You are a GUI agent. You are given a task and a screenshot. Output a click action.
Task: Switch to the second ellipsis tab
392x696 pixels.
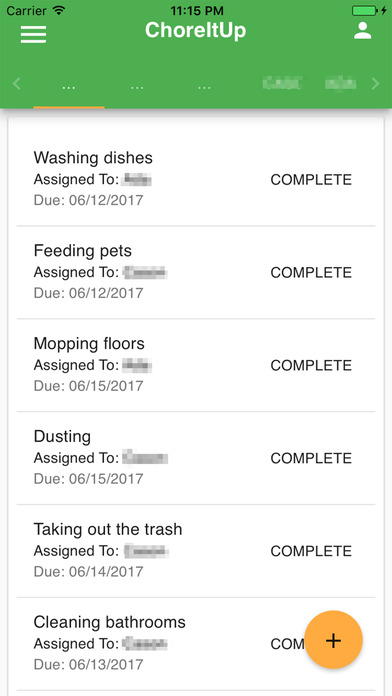137,87
